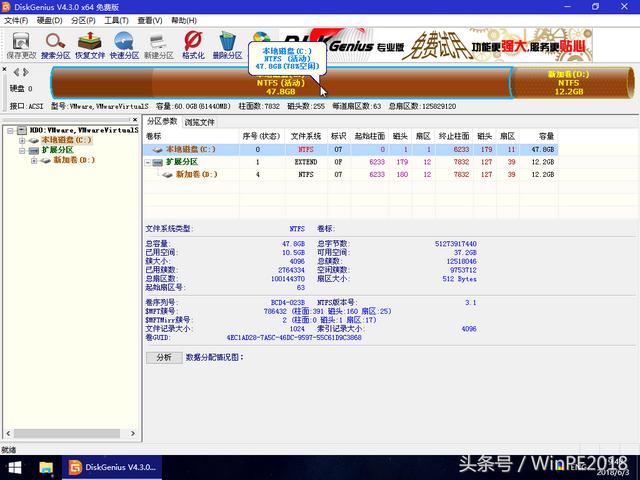Screen dimensions: 640x480
Task: Click the Delete Partition (删除分区) icon
Action: [227, 45]
